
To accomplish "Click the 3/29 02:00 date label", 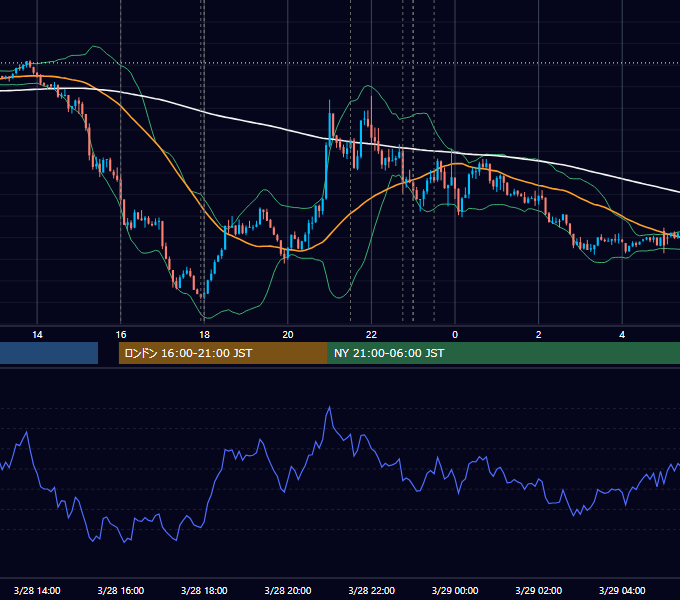I will [x=539, y=590].
